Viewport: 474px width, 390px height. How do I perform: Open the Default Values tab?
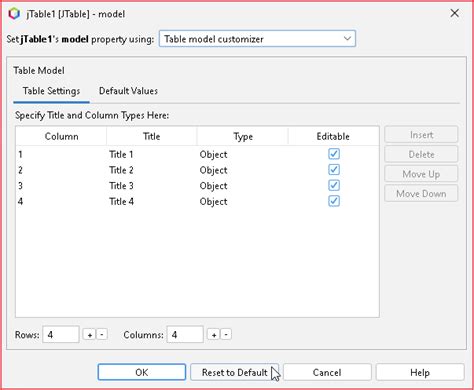tap(128, 91)
